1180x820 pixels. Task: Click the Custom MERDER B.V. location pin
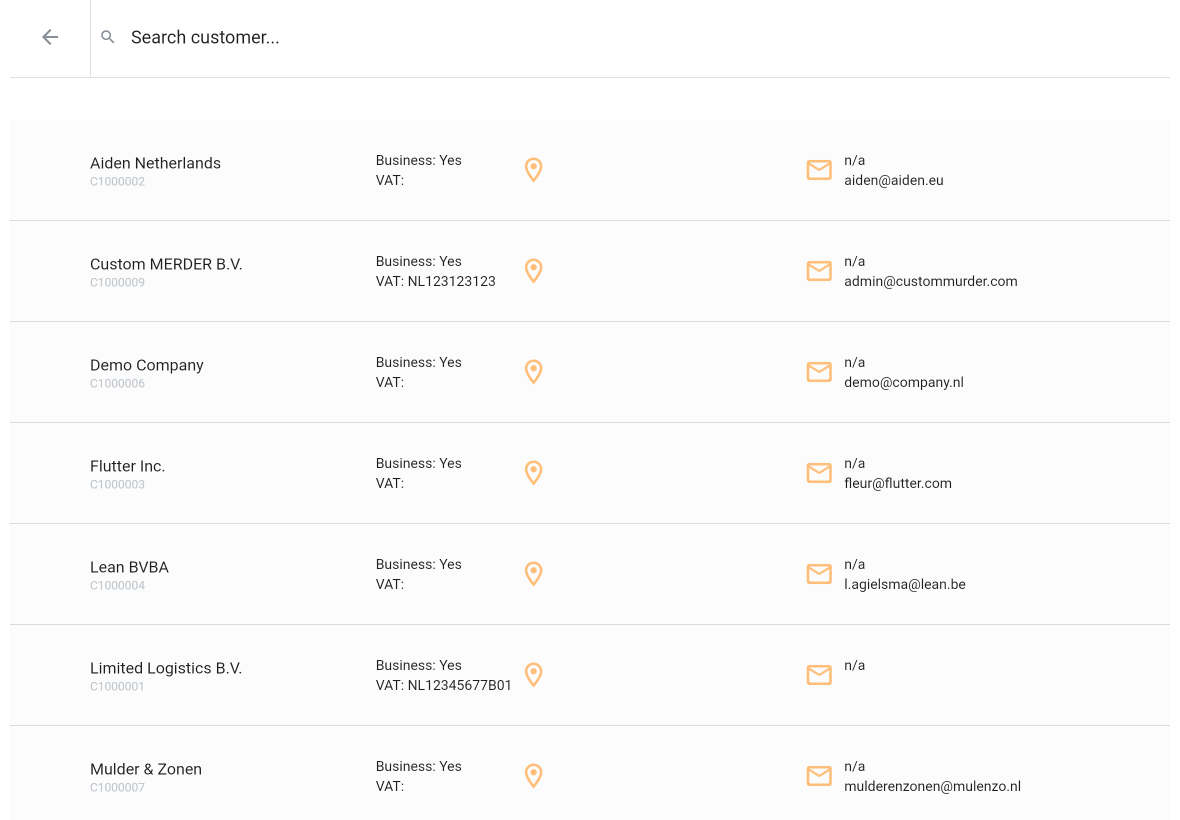point(534,271)
